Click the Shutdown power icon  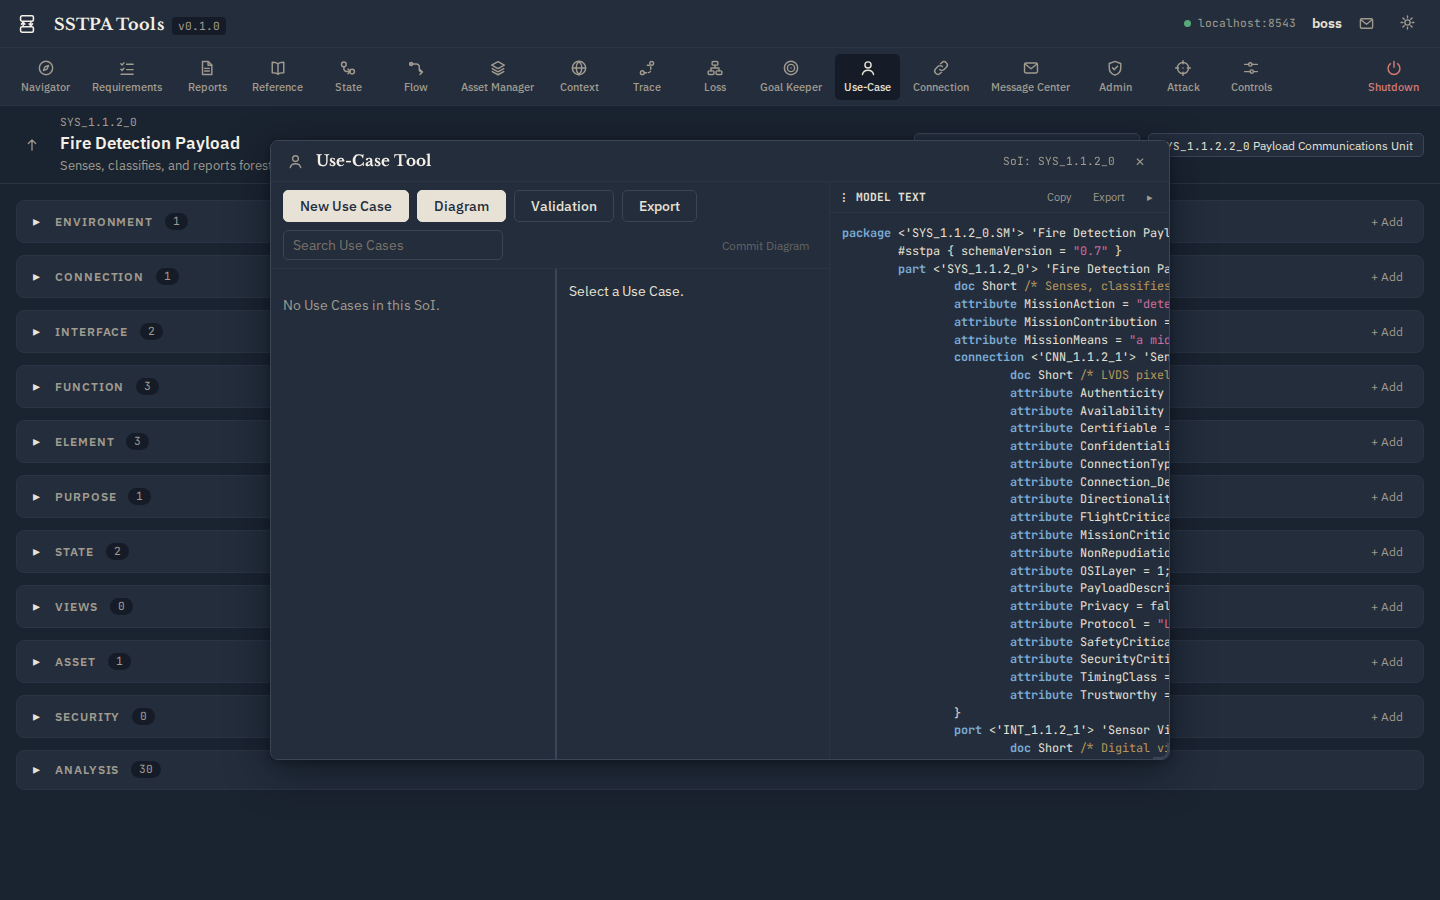coord(1393,68)
